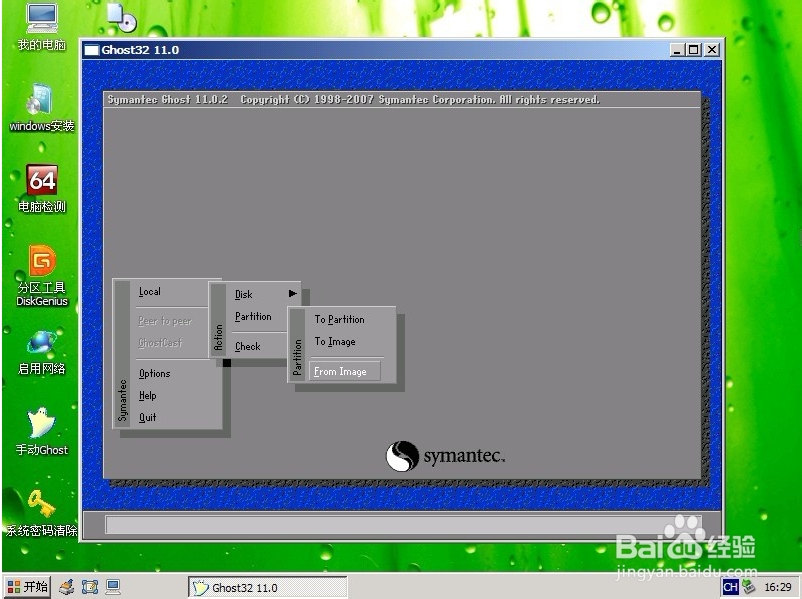This screenshot has height=599, width=802.
Task: Close the Ghost32 11.0 window
Action: point(711,50)
